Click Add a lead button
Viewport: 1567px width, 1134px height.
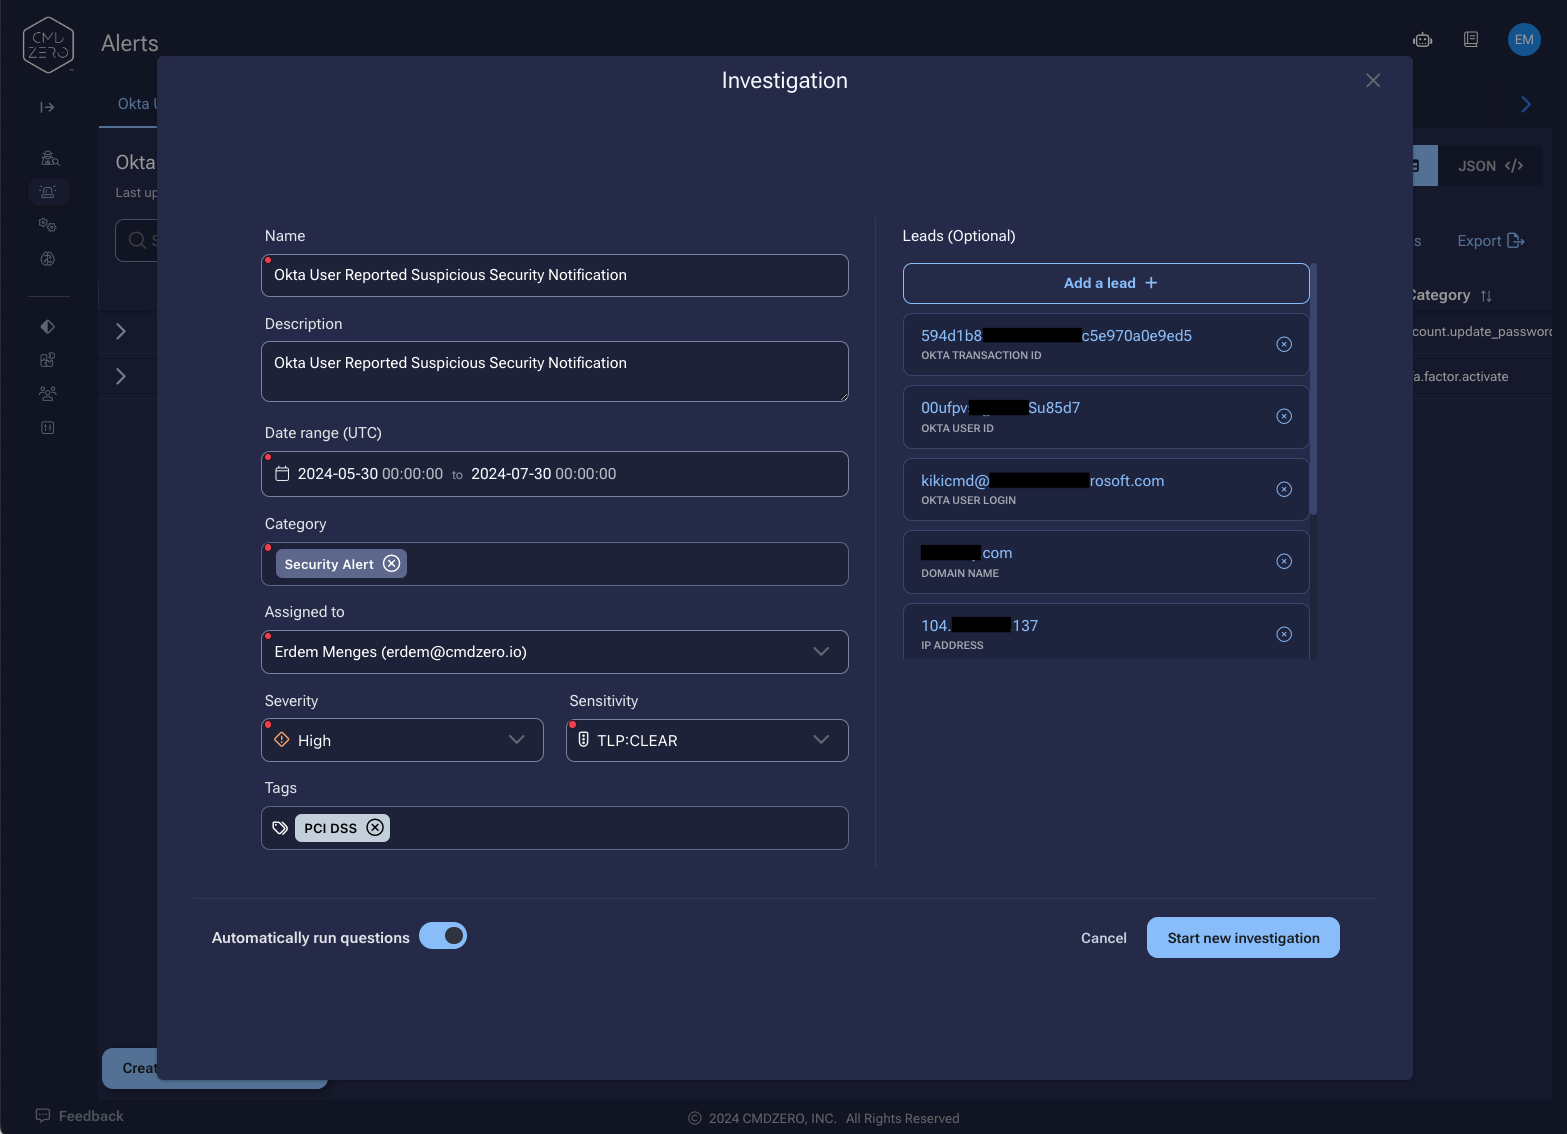1106,283
